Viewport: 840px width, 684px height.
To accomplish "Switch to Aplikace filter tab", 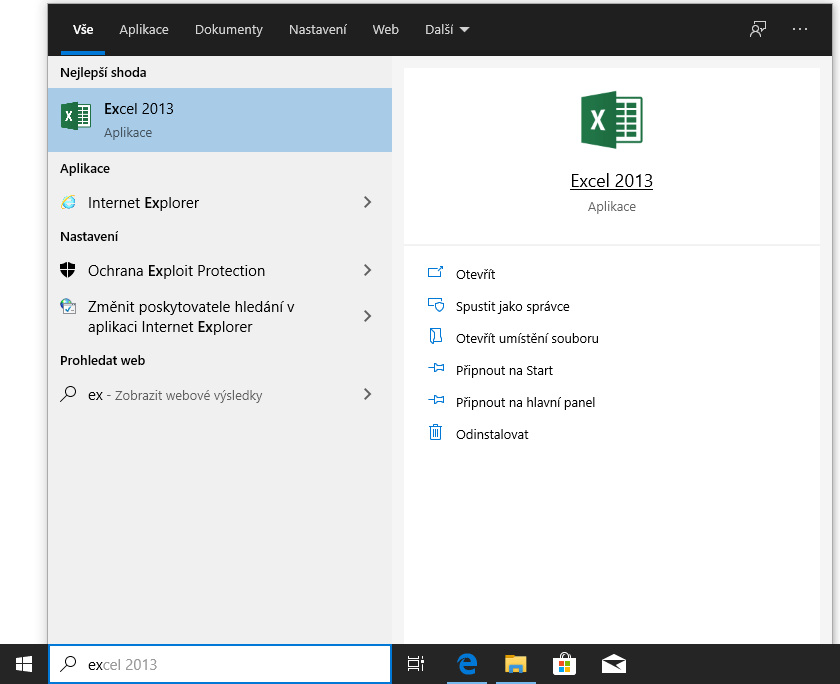I will pyautogui.click(x=144, y=29).
